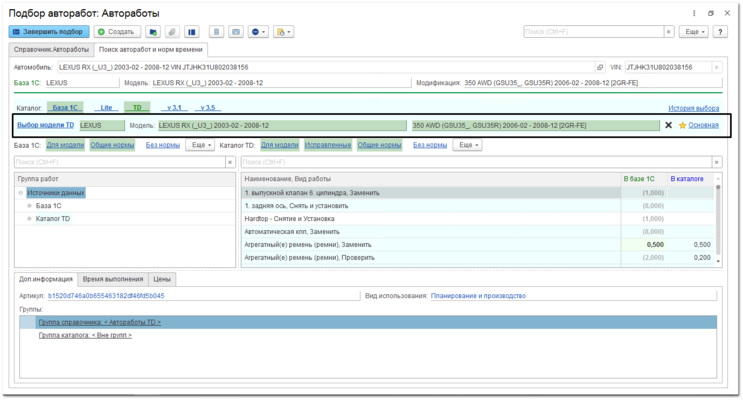Select row Агрегатный(е) ремень (ремни), Проверить
743x400 pixels.
point(478,258)
